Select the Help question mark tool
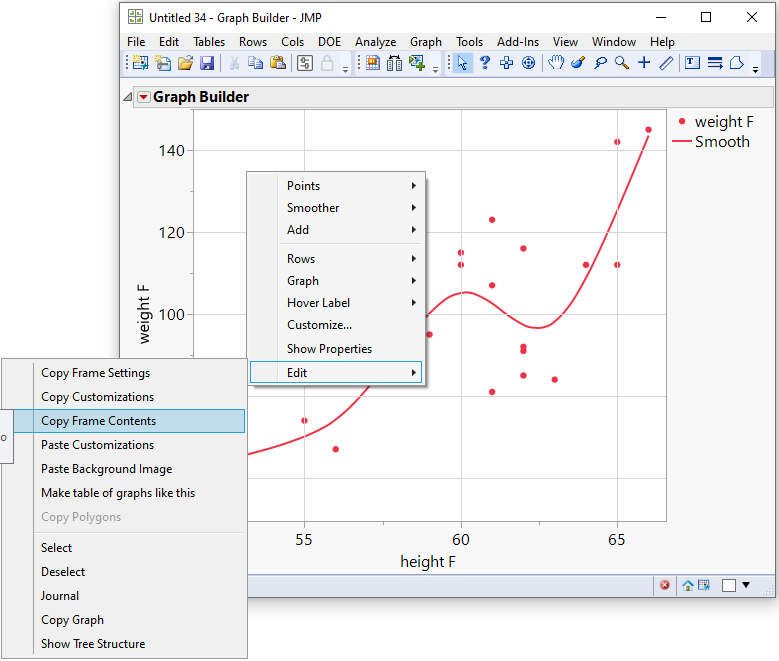The height and width of the screenshot is (661, 779). click(484, 63)
